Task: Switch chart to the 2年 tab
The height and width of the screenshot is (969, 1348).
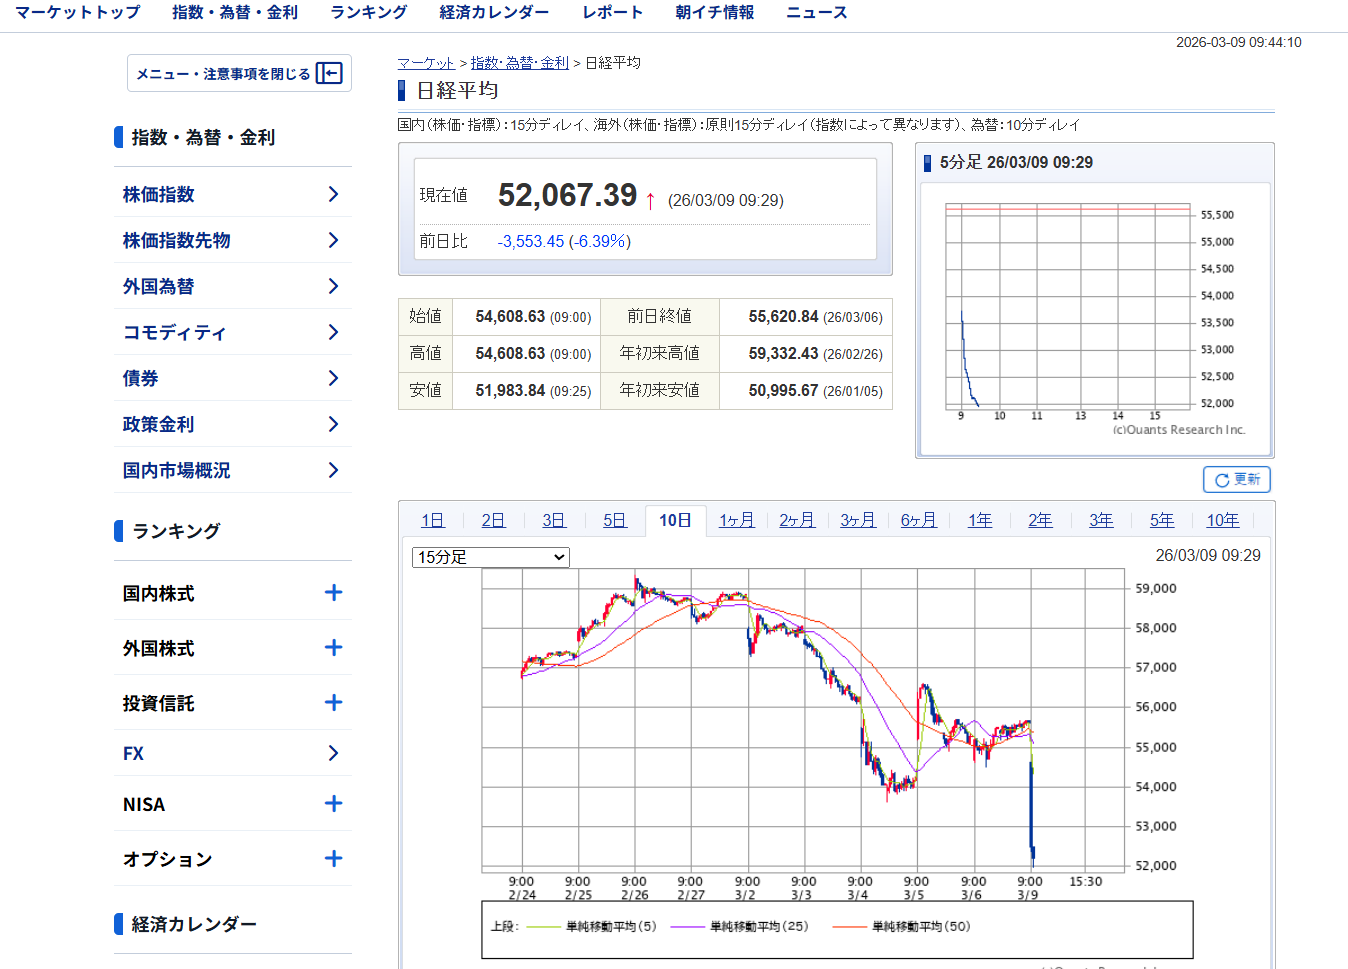Action: click(1041, 520)
